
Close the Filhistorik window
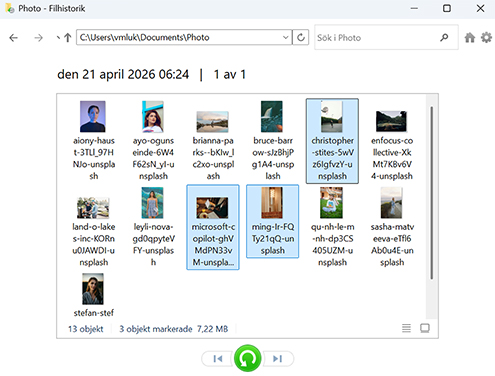(480, 8)
